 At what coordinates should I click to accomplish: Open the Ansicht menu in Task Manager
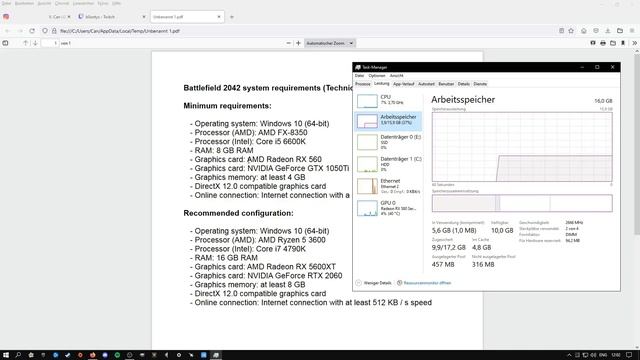(396, 76)
